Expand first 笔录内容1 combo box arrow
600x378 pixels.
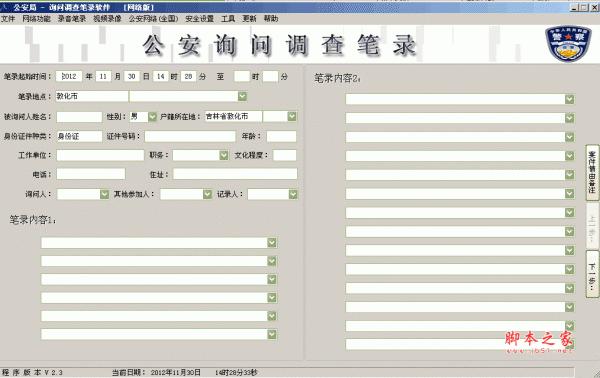[x=272, y=243]
